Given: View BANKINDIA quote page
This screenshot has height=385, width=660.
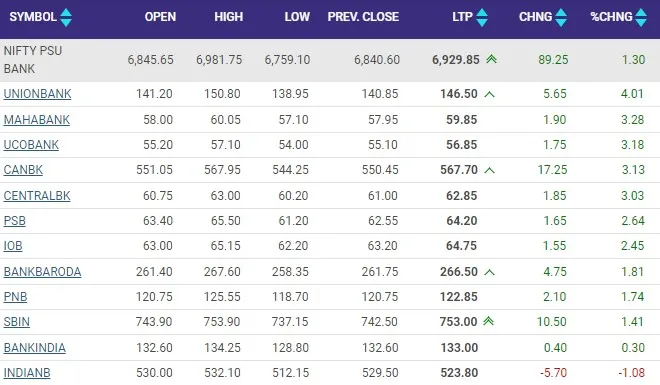Looking at the screenshot, I should point(35,348).
